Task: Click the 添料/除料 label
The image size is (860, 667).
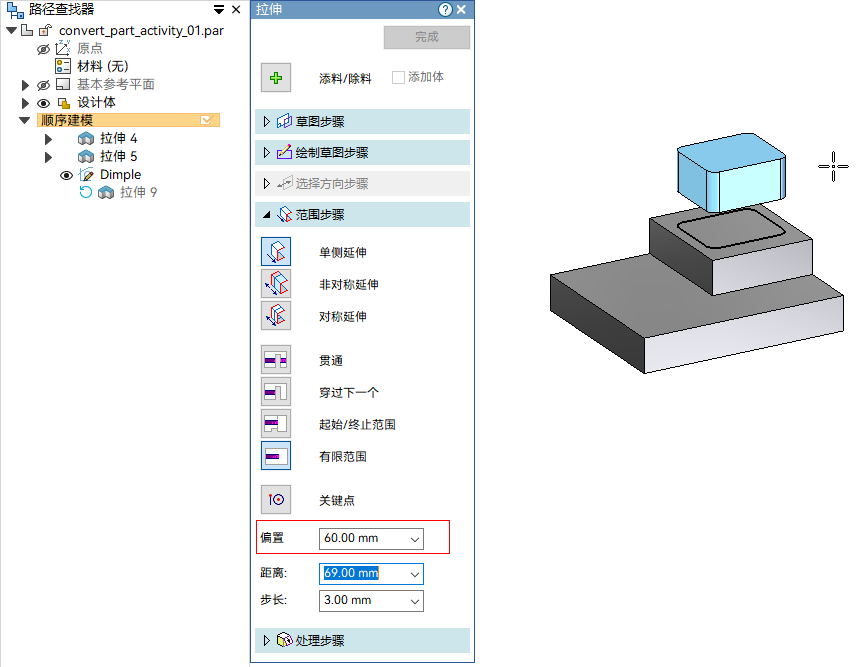Action: (345, 78)
